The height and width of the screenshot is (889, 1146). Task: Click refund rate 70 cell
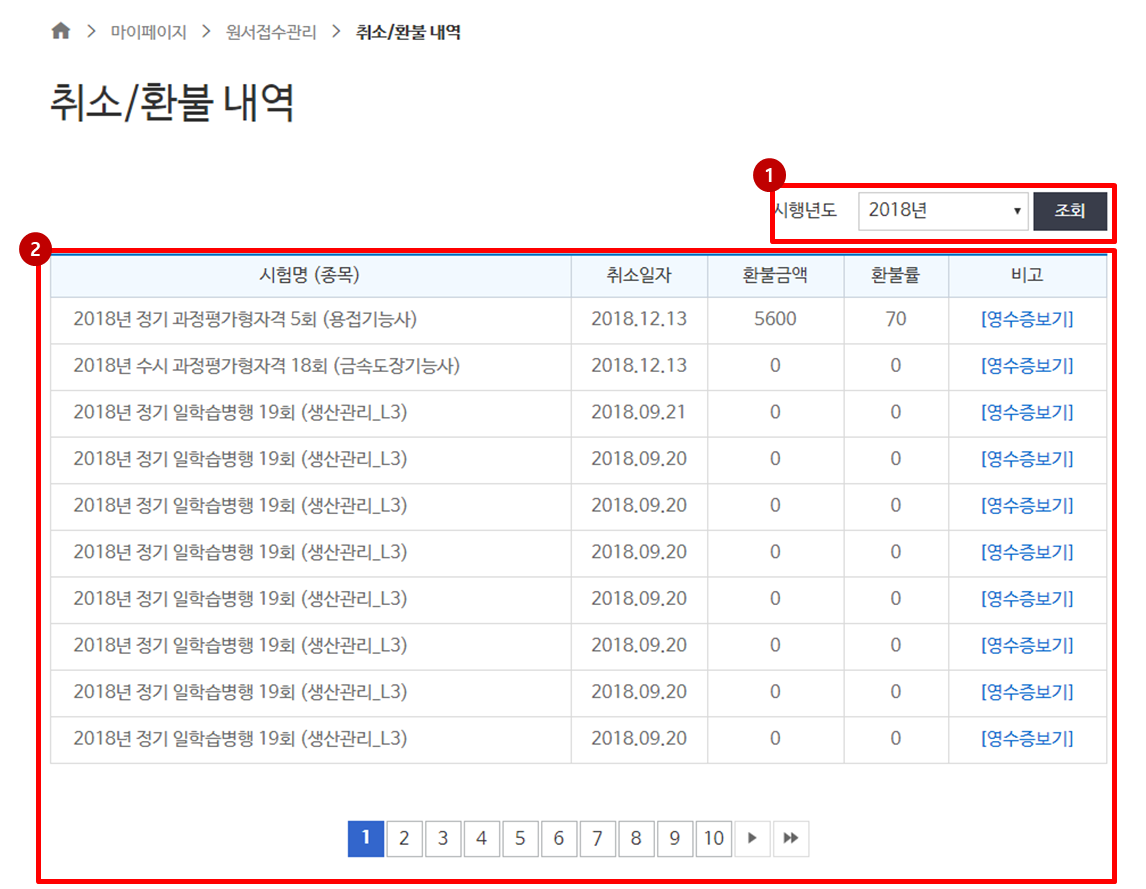click(896, 319)
